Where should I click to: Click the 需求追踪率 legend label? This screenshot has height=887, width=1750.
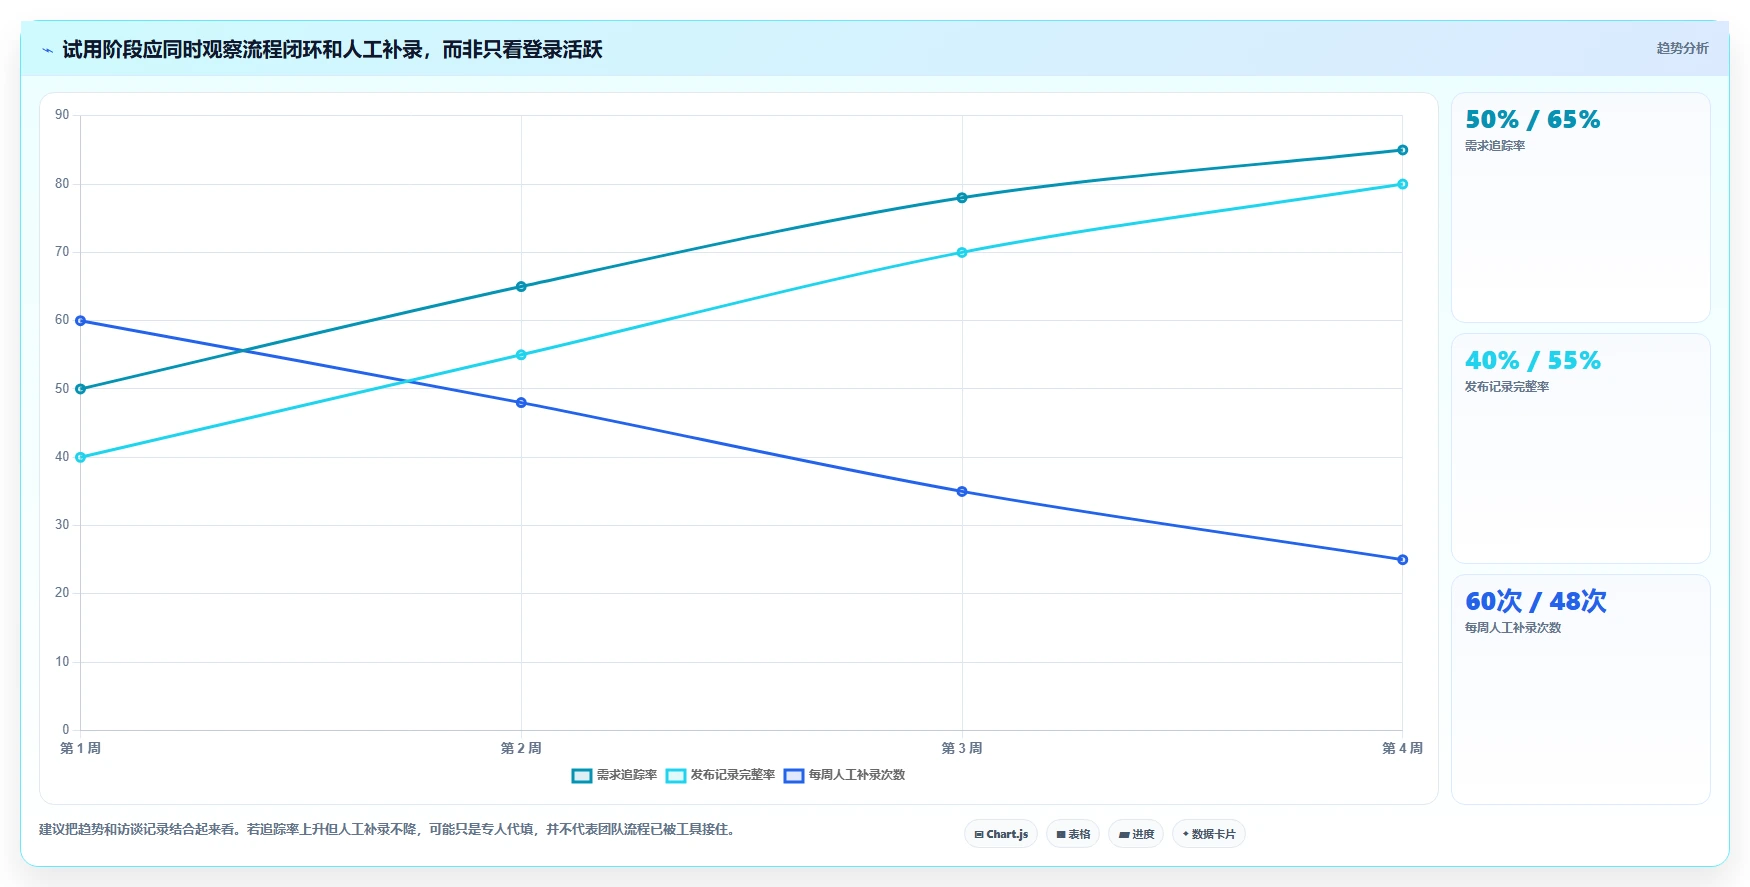click(x=627, y=775)
